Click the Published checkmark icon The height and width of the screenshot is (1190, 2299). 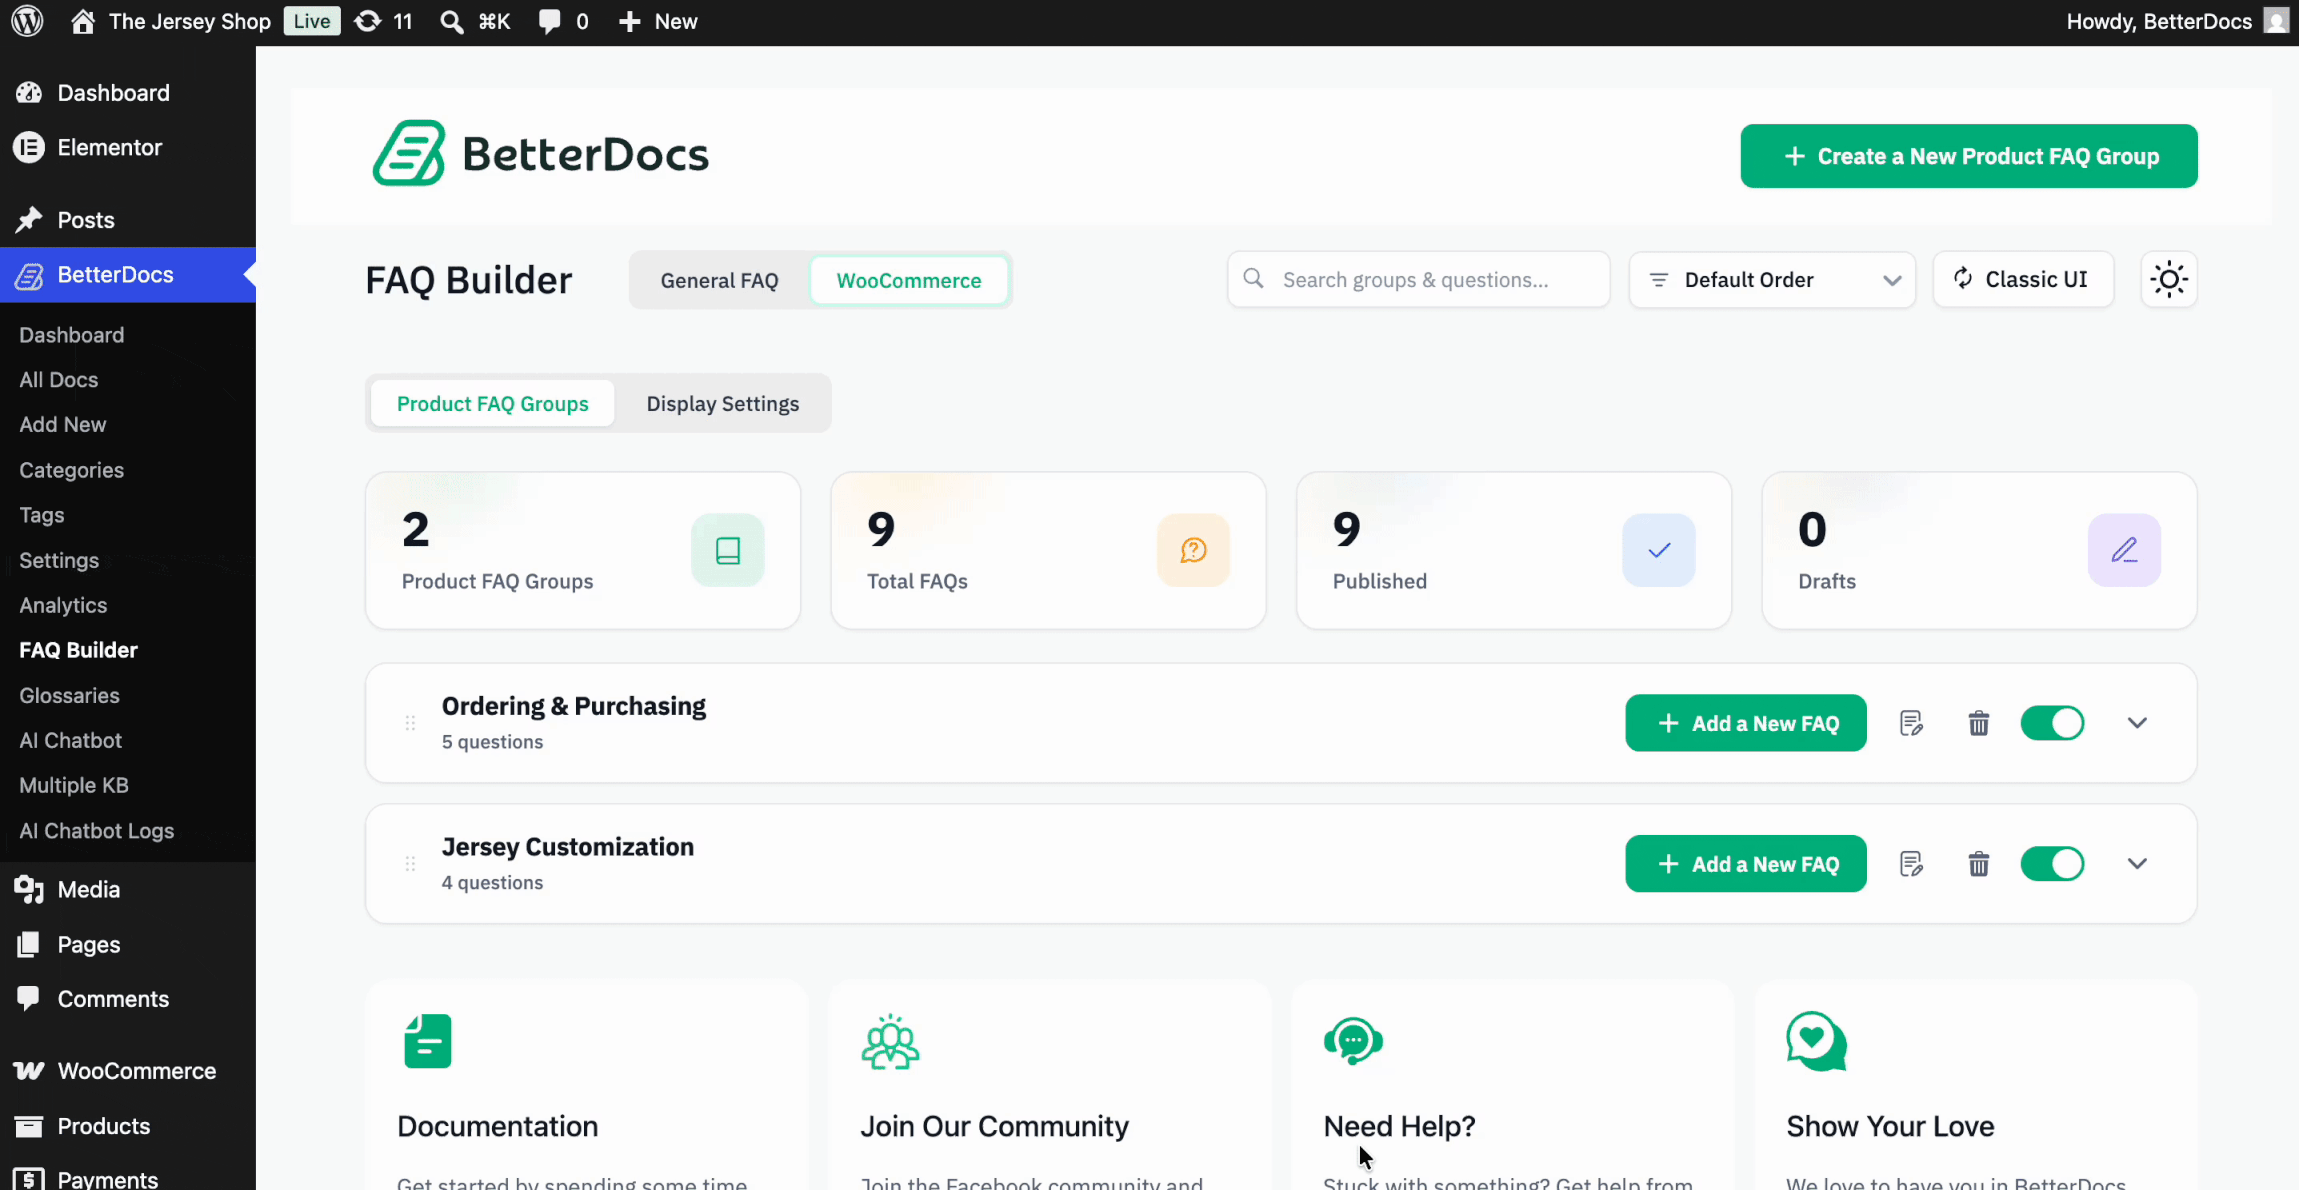click(x=1659, y=550)
